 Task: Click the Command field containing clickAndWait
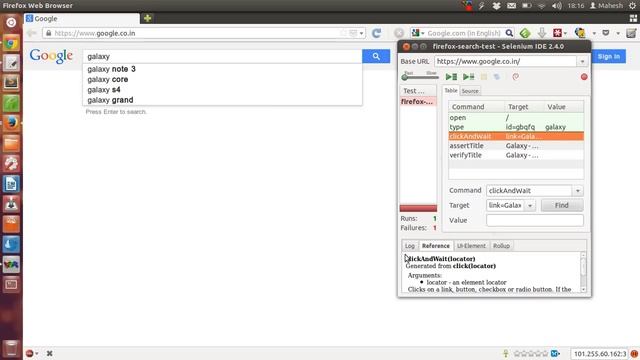pyautogui.click(x=529, y=191)
